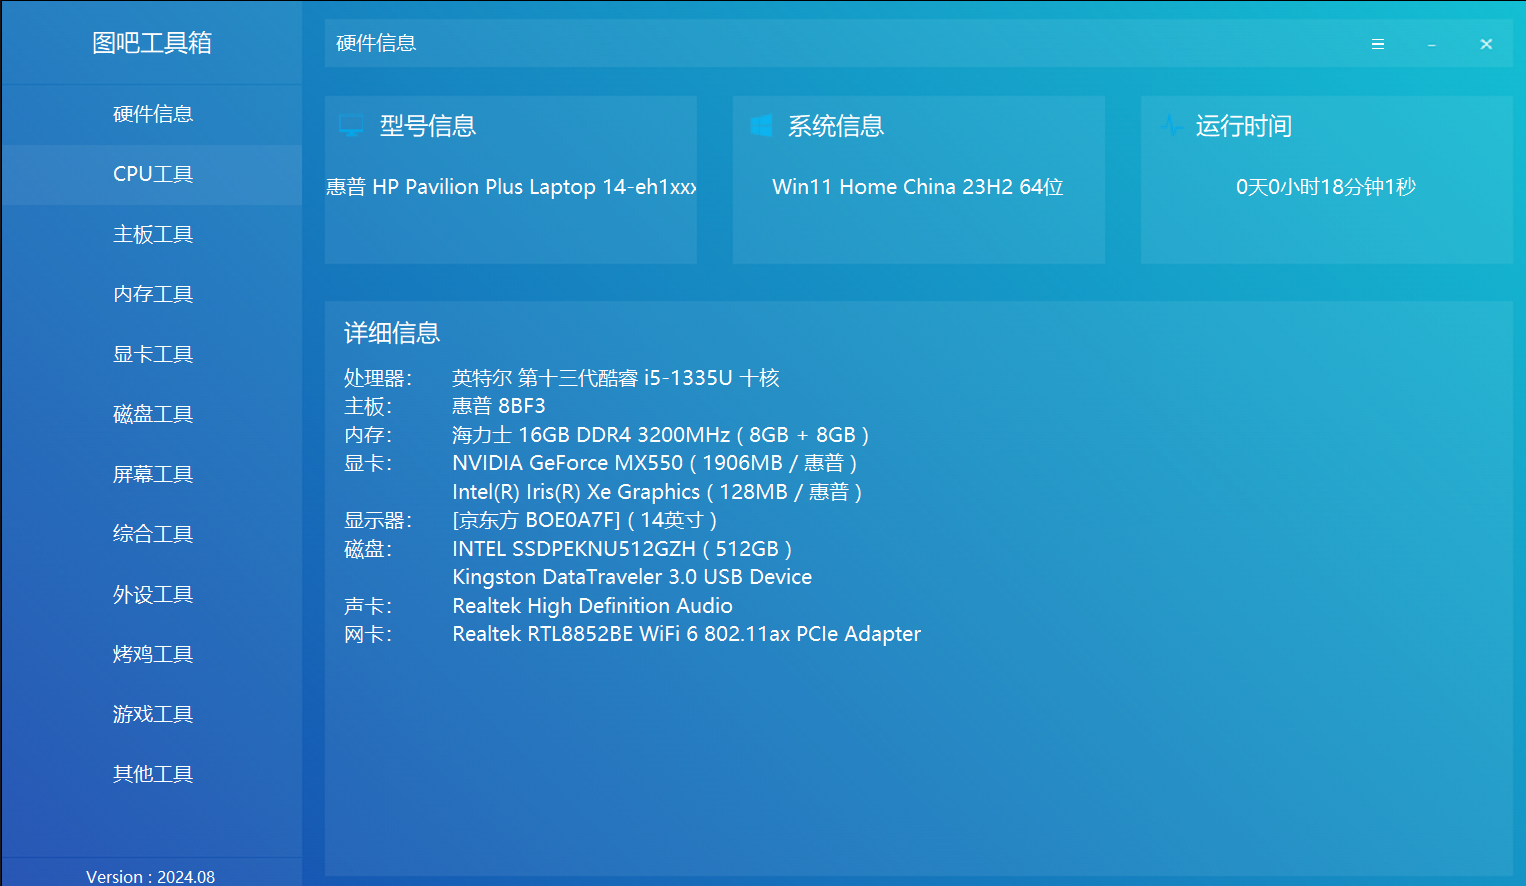1526x886 pixels.
Task: Click the 0天0小时18分钟1秒 uptime value
Action: pos(1326,187)
